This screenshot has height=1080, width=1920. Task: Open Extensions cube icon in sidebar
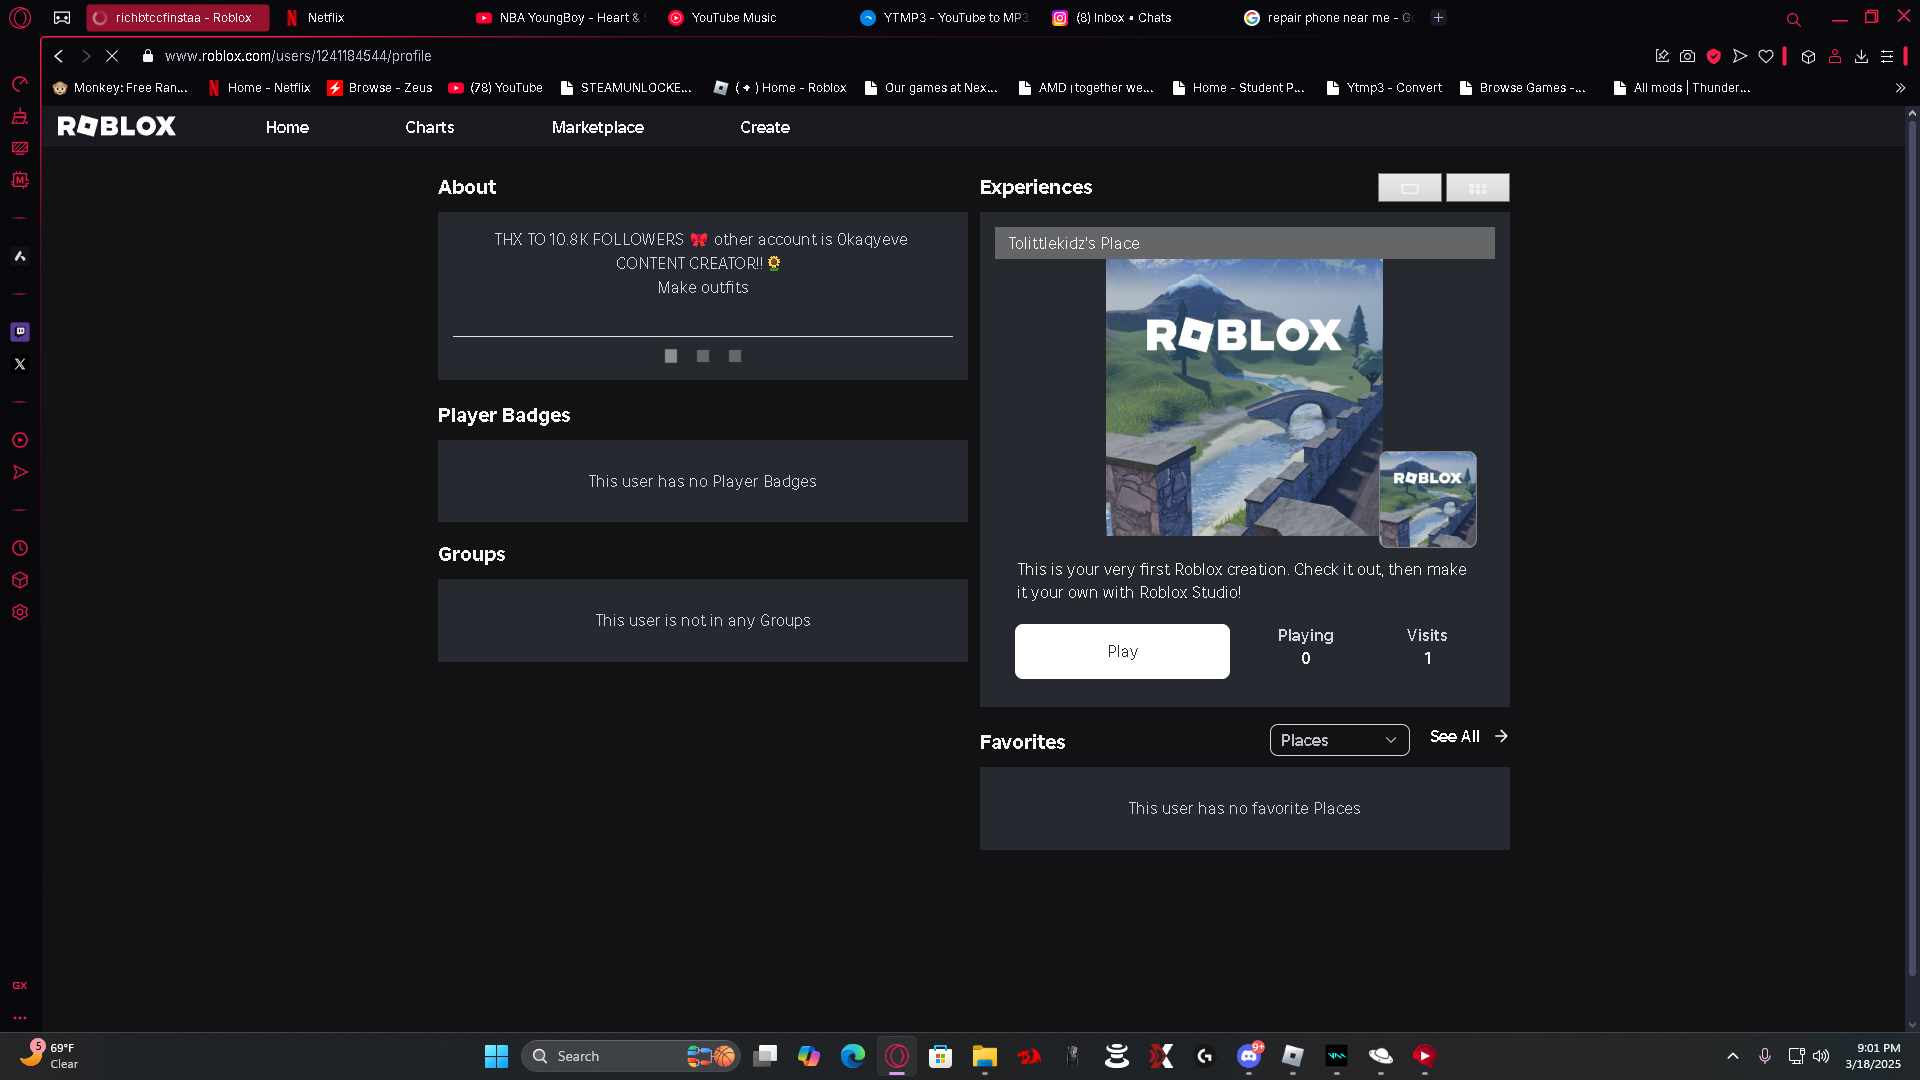20,580
